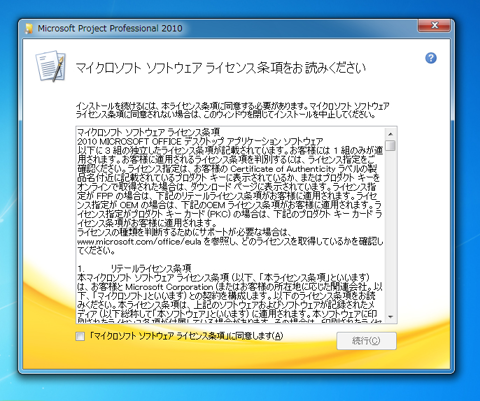The width and height of the screenshot is (480, 401).
Task: Click the 続行(C) continue button
Action: pos(366,341)
